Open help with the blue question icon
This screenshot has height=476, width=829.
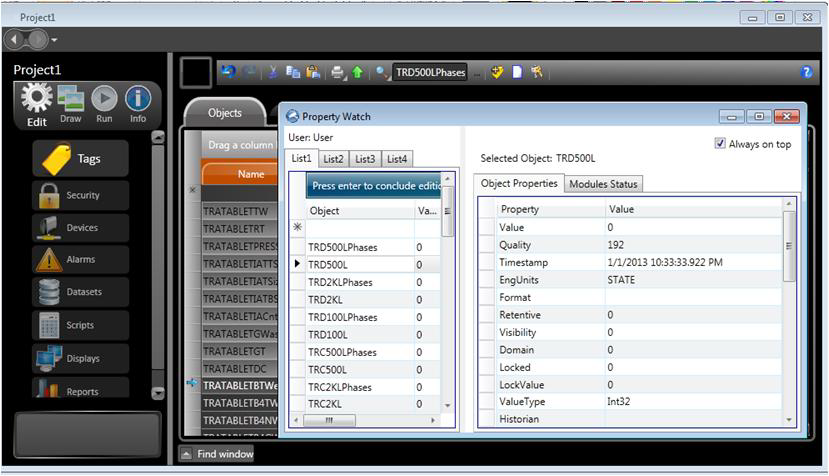click(x=807, y=72)
